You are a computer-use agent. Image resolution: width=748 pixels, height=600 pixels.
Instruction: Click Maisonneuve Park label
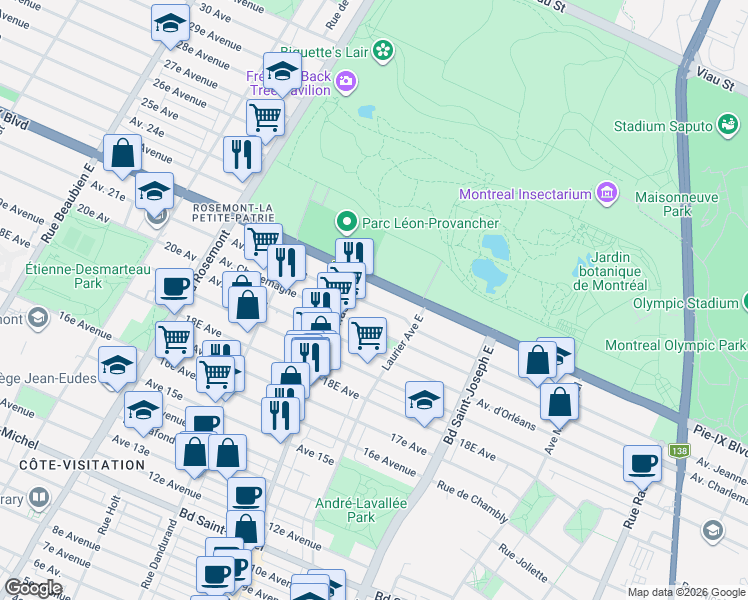point(676,204)
